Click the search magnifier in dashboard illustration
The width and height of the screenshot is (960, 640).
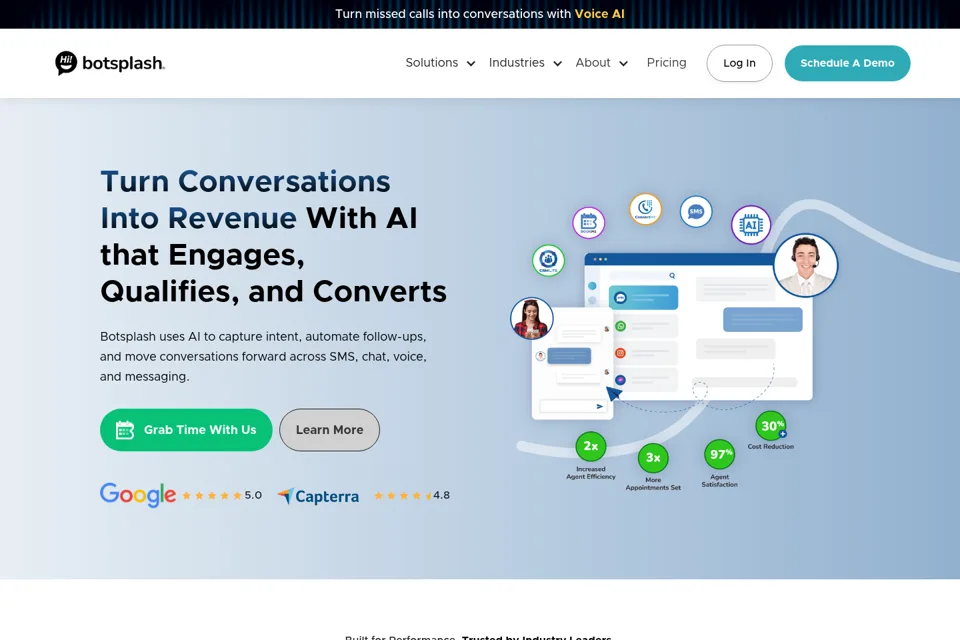[672, 276]
